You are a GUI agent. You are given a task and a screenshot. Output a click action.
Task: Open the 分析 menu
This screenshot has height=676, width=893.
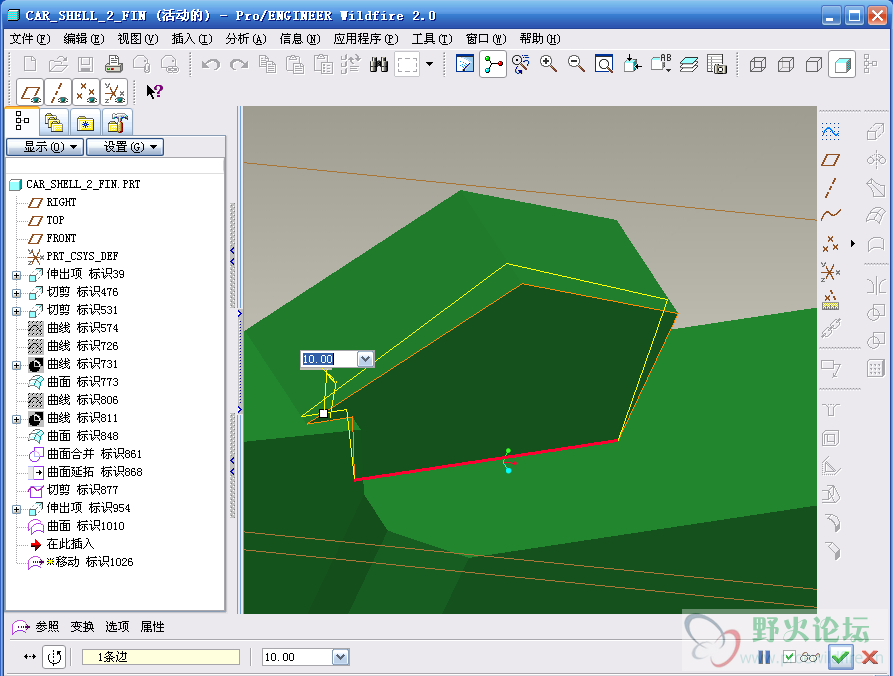(x=245, y=39)
